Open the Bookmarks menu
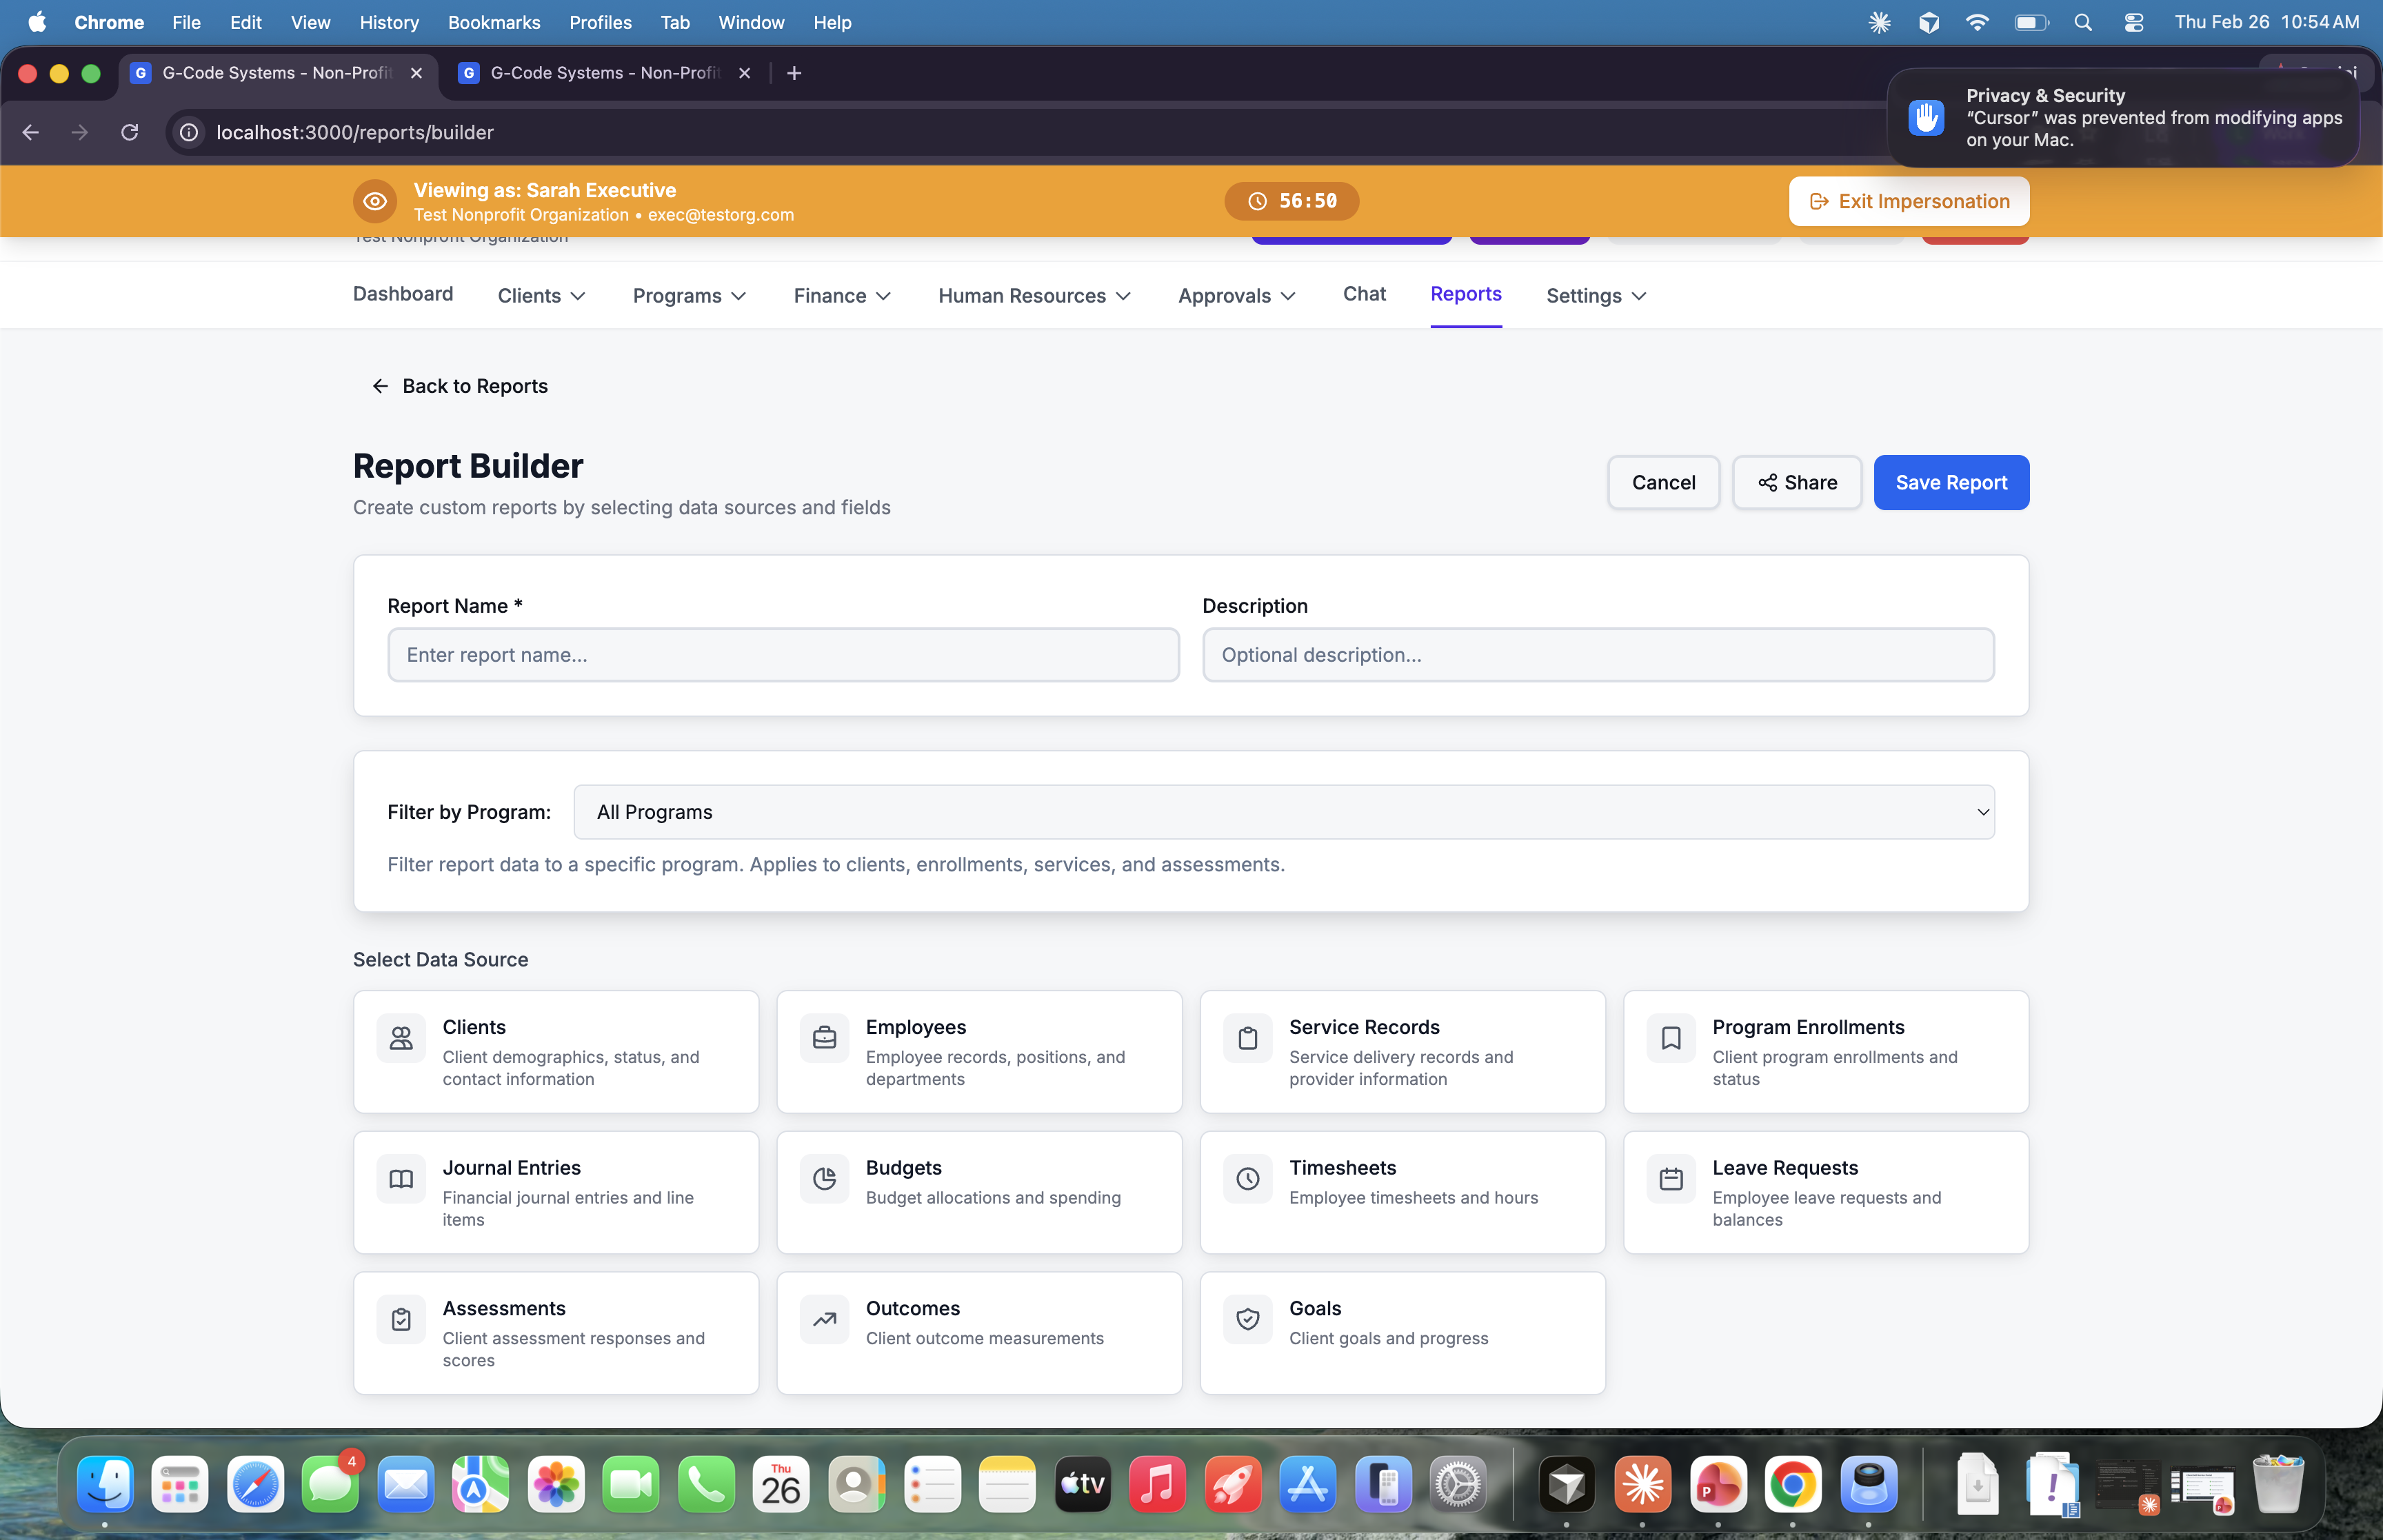The height and width of the screenshot is (1540, 2383). click(494, 22)
